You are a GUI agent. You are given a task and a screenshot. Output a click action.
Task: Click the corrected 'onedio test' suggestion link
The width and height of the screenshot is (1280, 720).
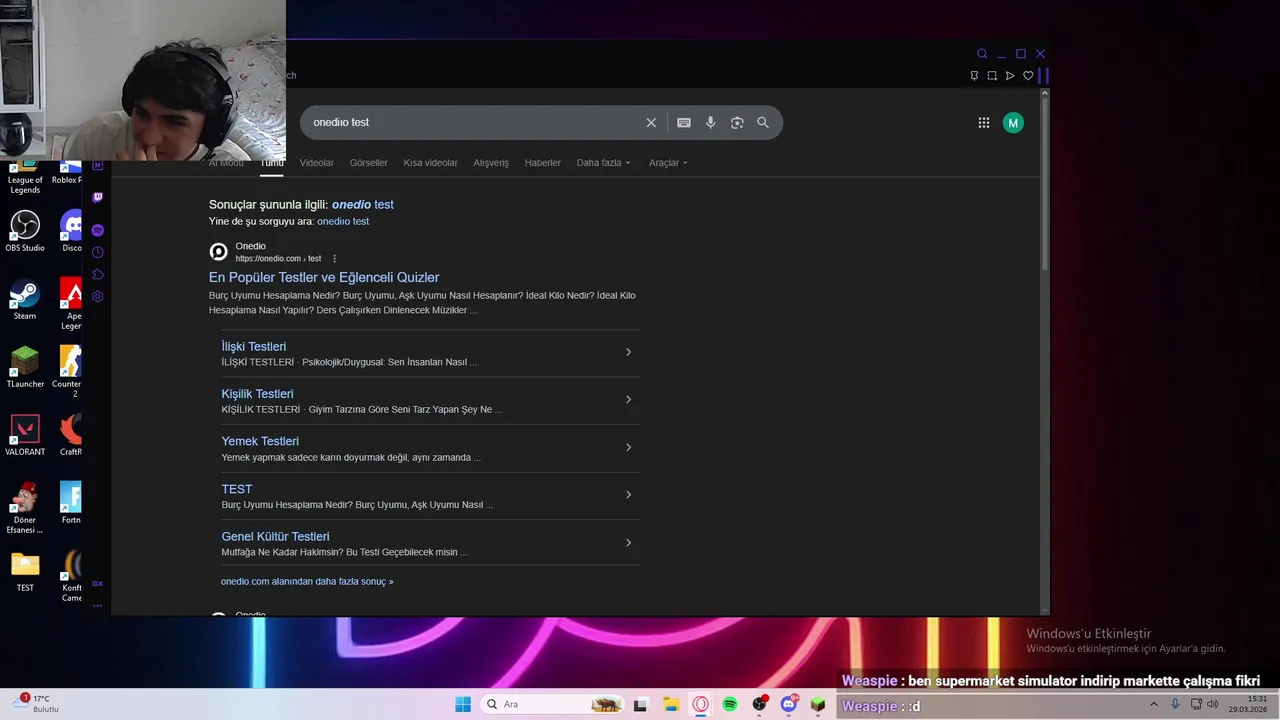(x=363, y=204)
